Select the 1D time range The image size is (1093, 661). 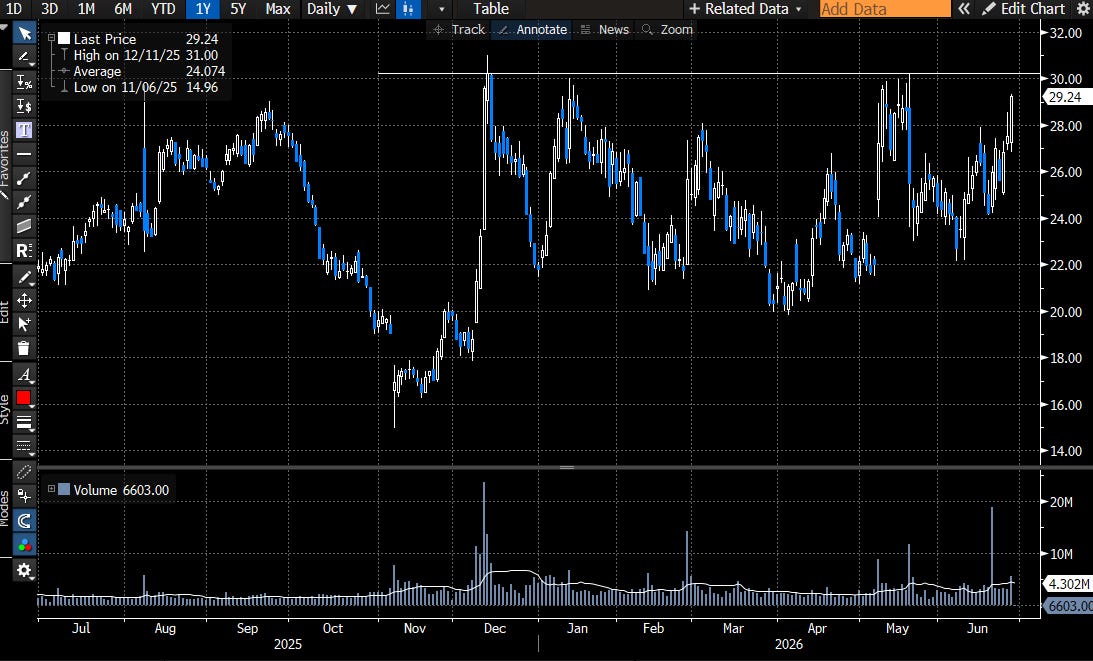14,9
